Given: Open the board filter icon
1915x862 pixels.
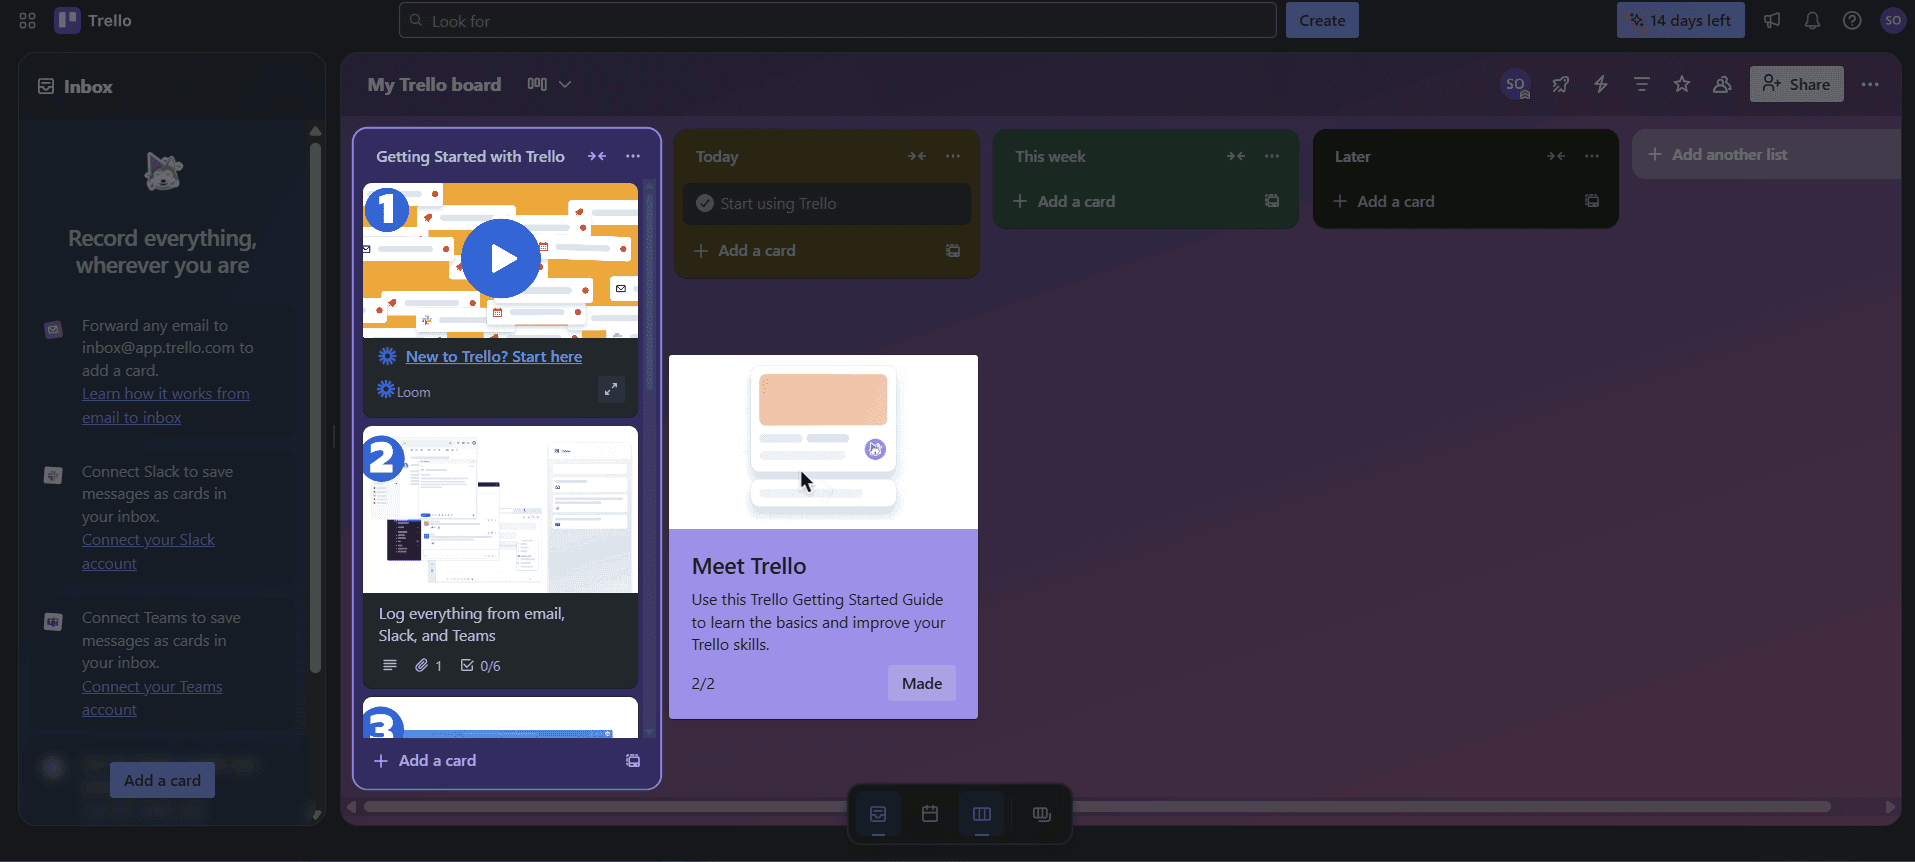Looking at the screenshot, I should pyautogui.click(x=1641, y=85).
